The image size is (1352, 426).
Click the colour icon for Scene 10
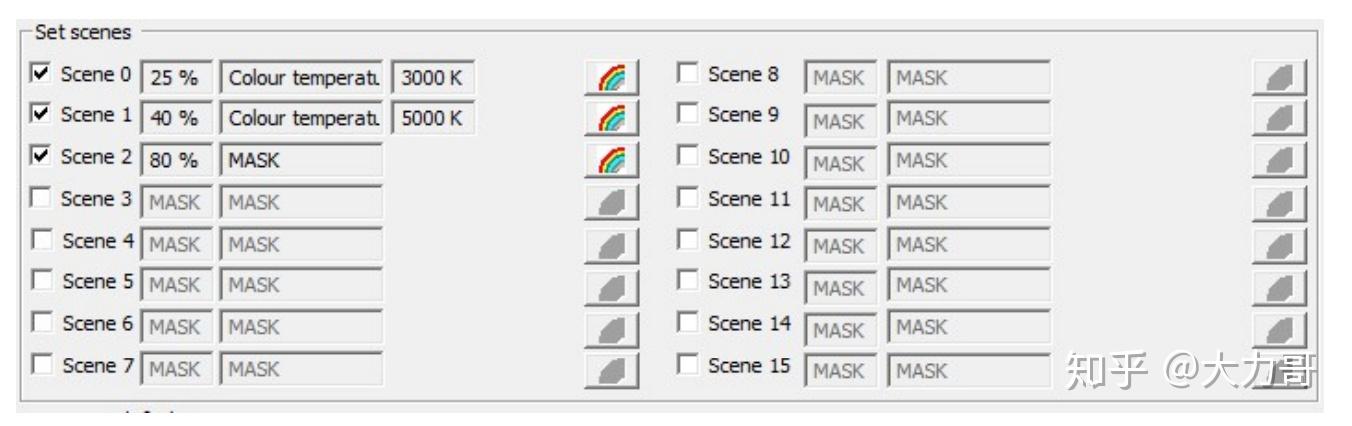pyautogui.click(x=1279, y=161)
